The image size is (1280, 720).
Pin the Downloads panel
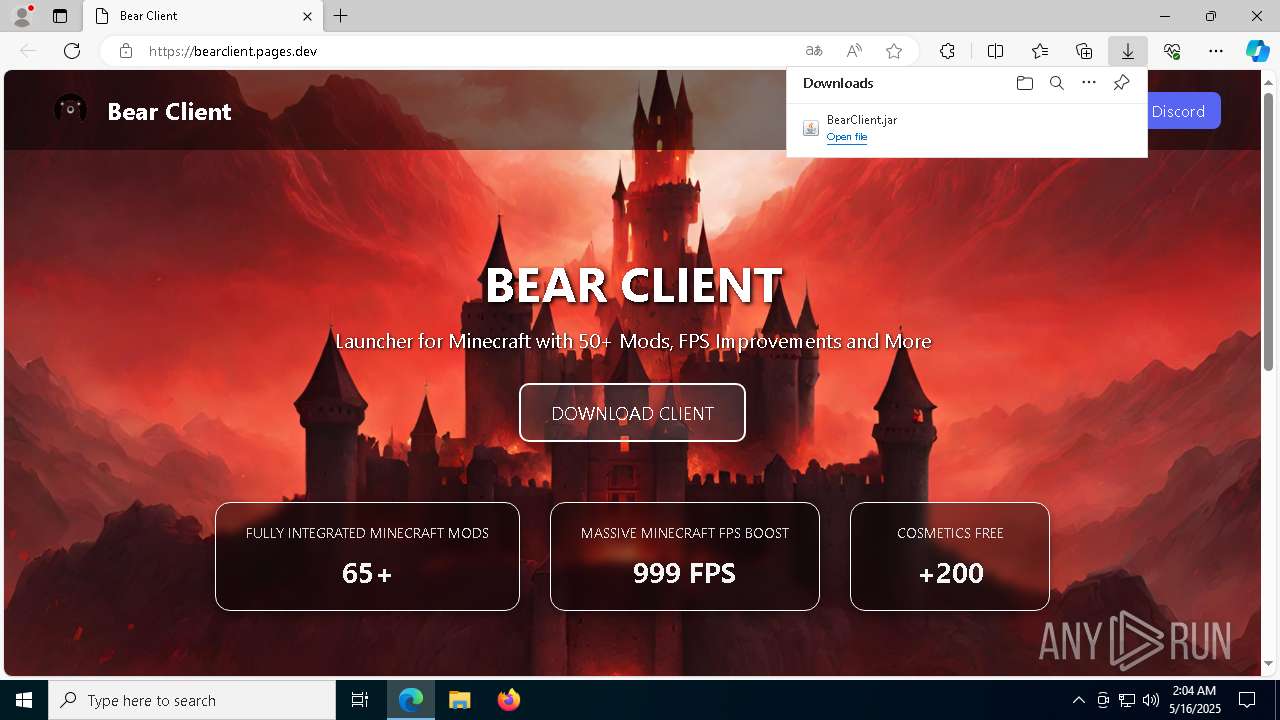click(1121, 83)
